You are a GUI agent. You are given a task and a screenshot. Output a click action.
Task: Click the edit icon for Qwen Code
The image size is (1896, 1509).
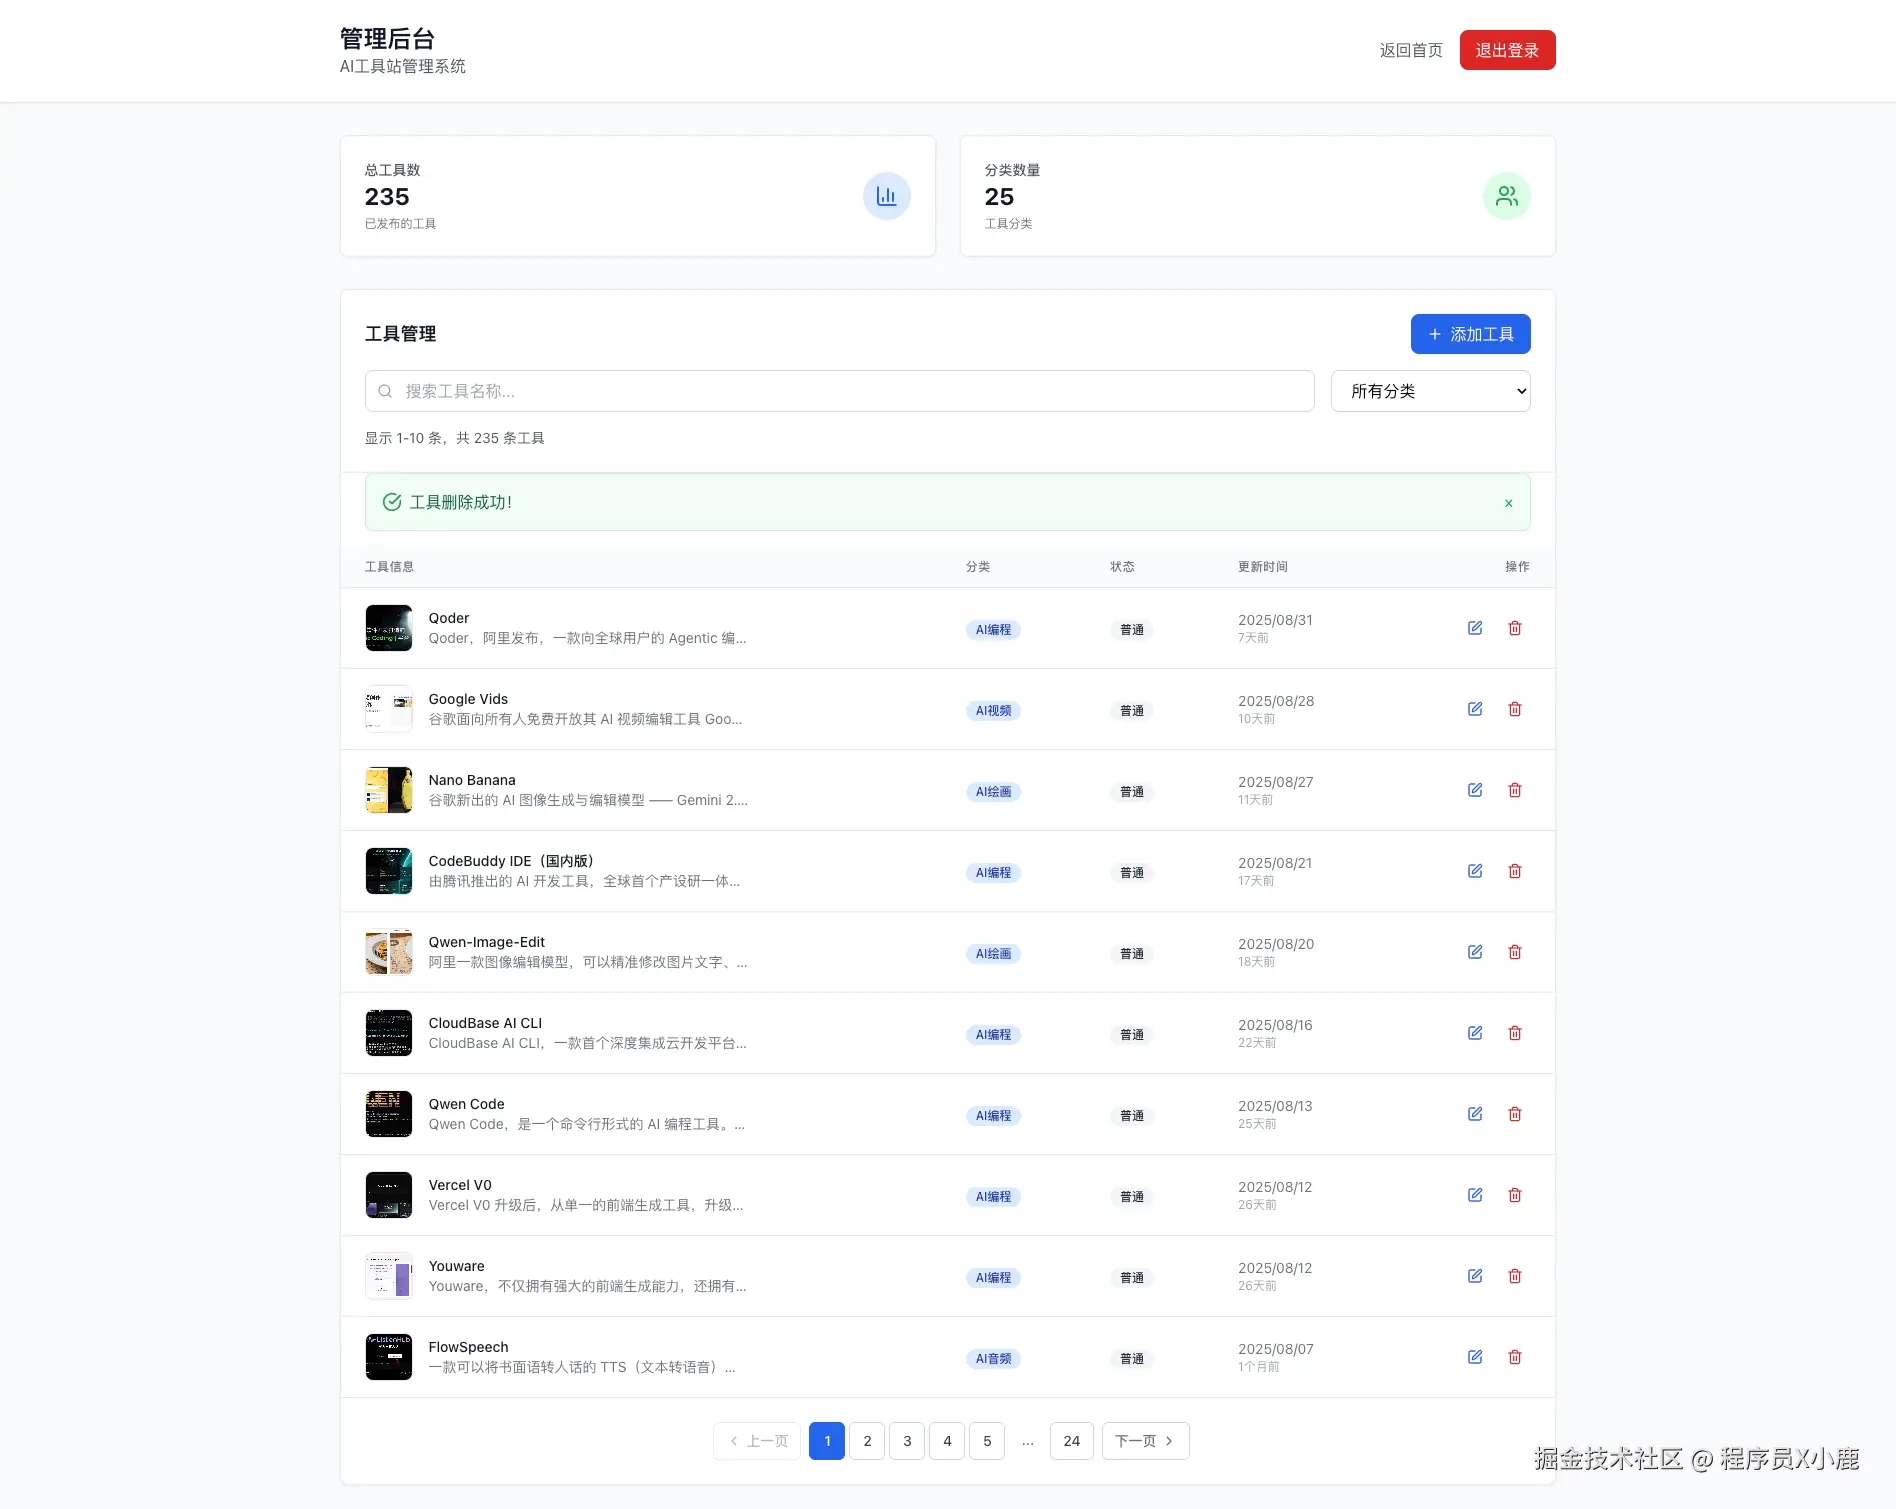[1475, 1114]
